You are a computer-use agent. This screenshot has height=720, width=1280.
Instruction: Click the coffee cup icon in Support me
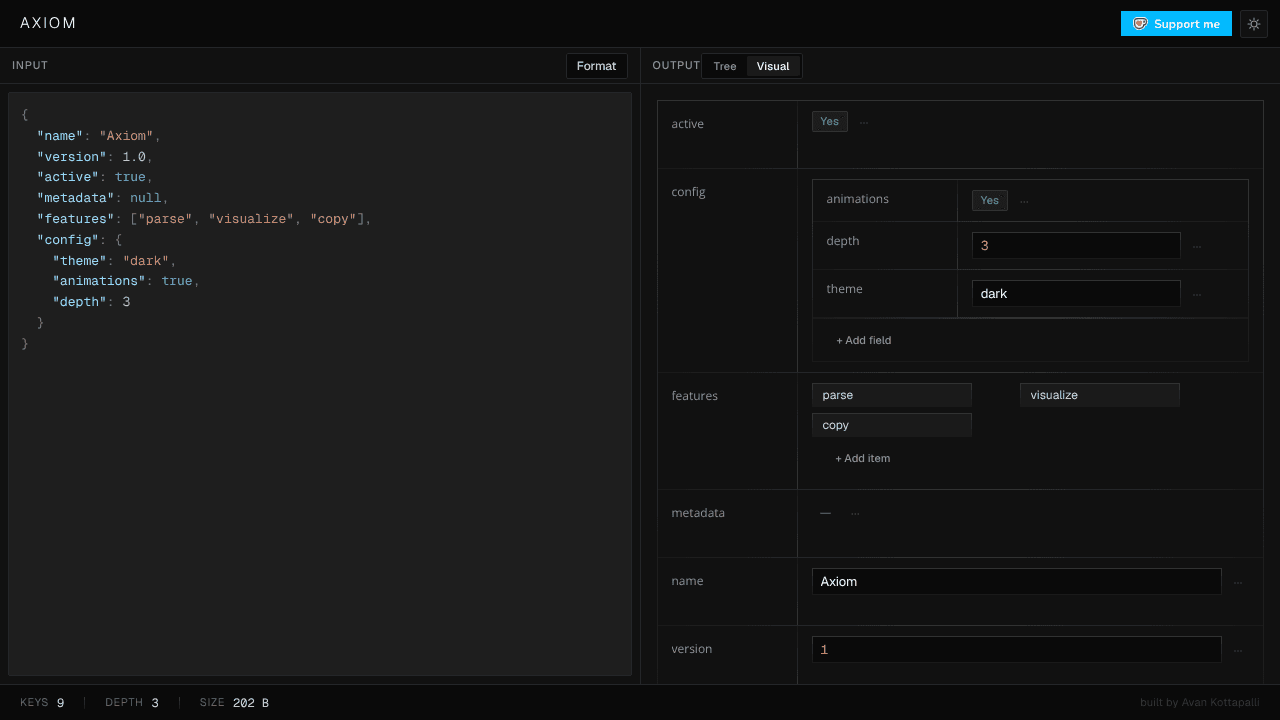coord(1140,24)
